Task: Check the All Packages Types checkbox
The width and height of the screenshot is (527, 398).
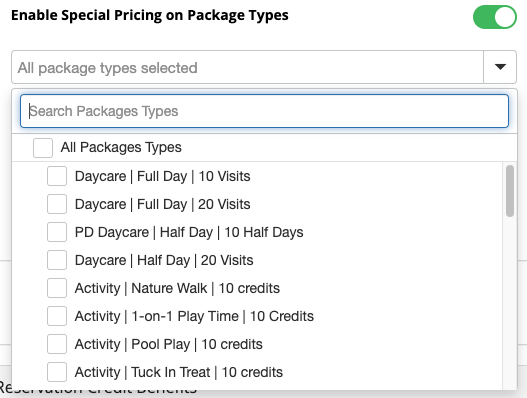Action: 43,148
